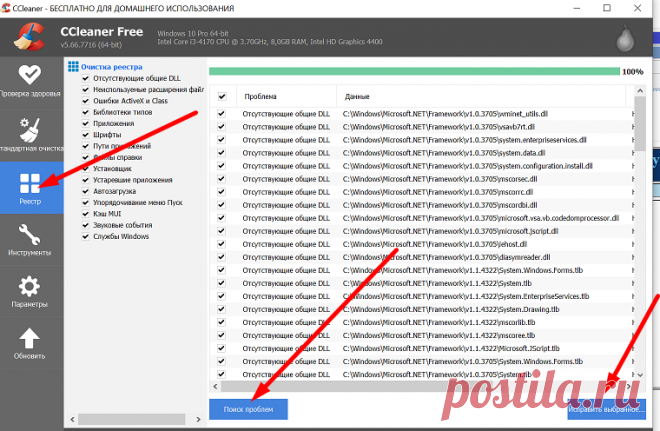Click the results vertical scrollbar thumb

[640, 123]
